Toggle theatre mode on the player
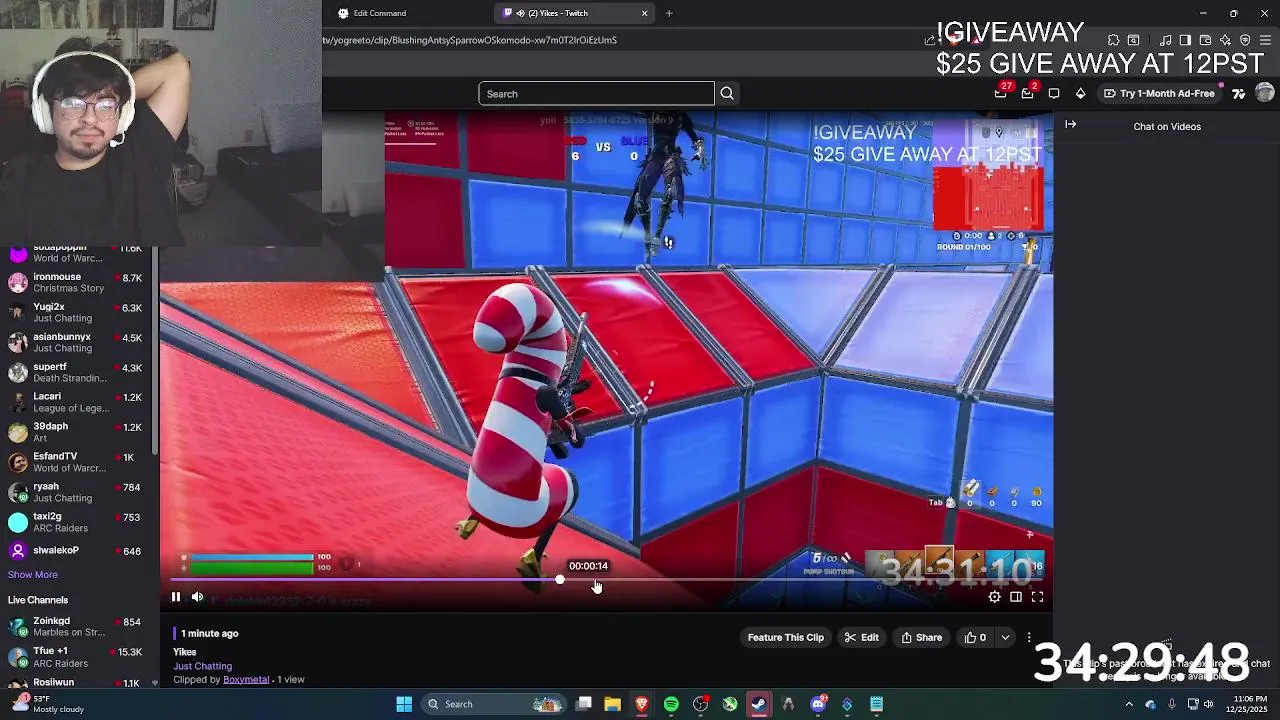This screenshot has height=720, width=1280. point(1016,597)
